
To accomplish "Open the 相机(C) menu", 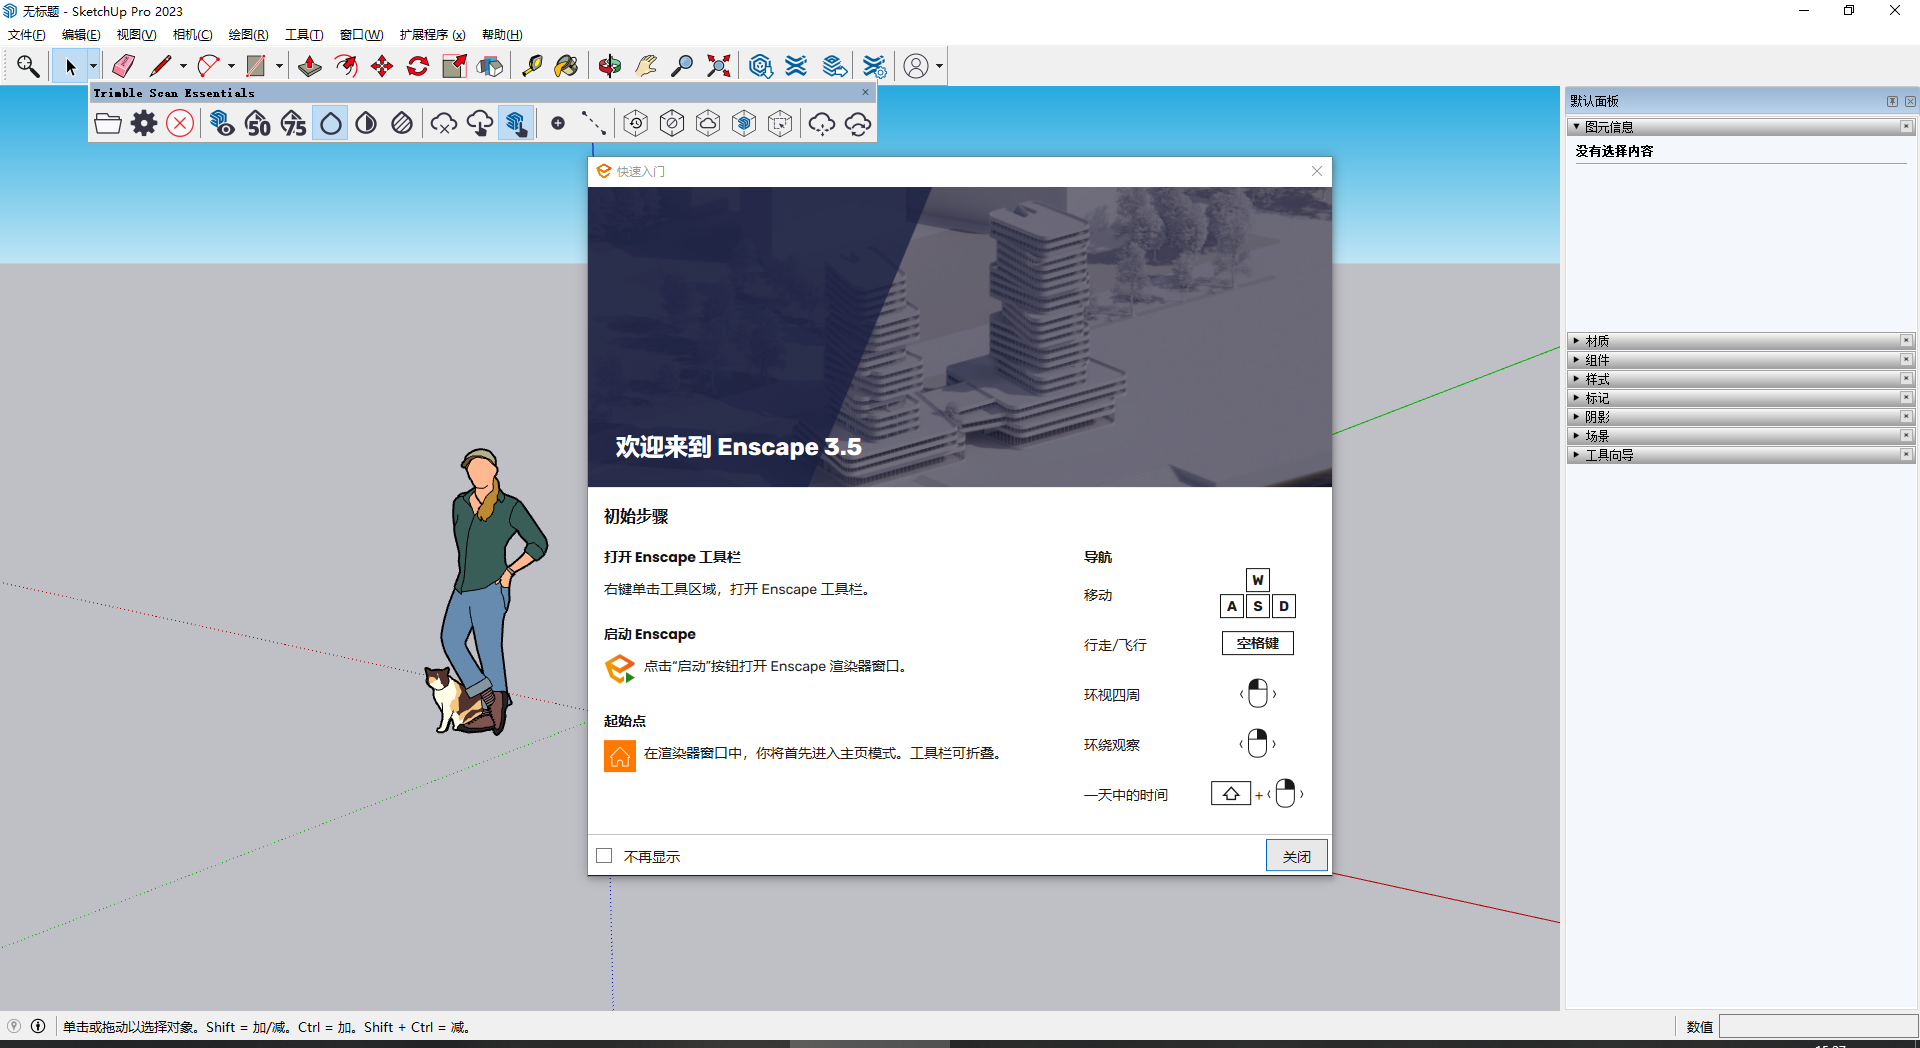I will (x=192, y=35).
